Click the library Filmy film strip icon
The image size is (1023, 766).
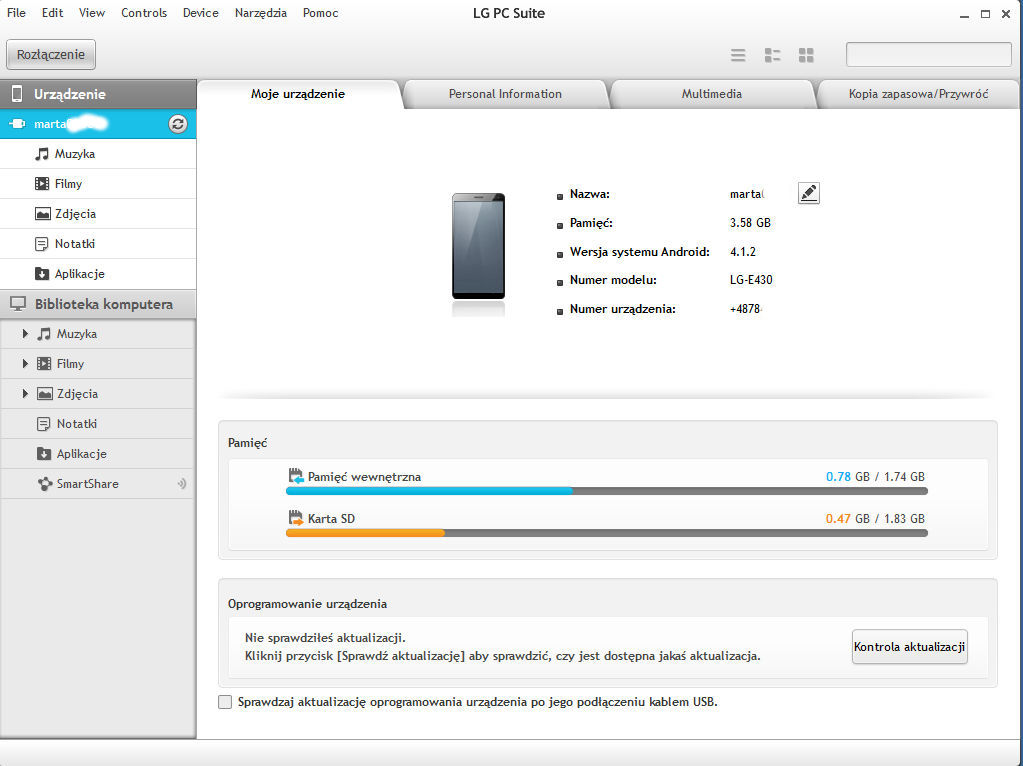pos(44,364)
